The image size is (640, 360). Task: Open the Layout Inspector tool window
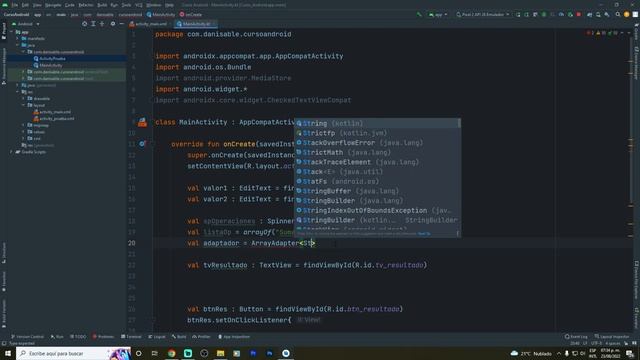[x=612, y=337]
